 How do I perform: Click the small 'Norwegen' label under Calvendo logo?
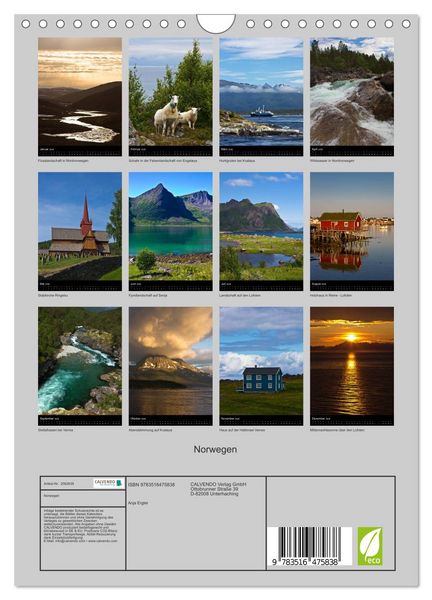point(51,496)
